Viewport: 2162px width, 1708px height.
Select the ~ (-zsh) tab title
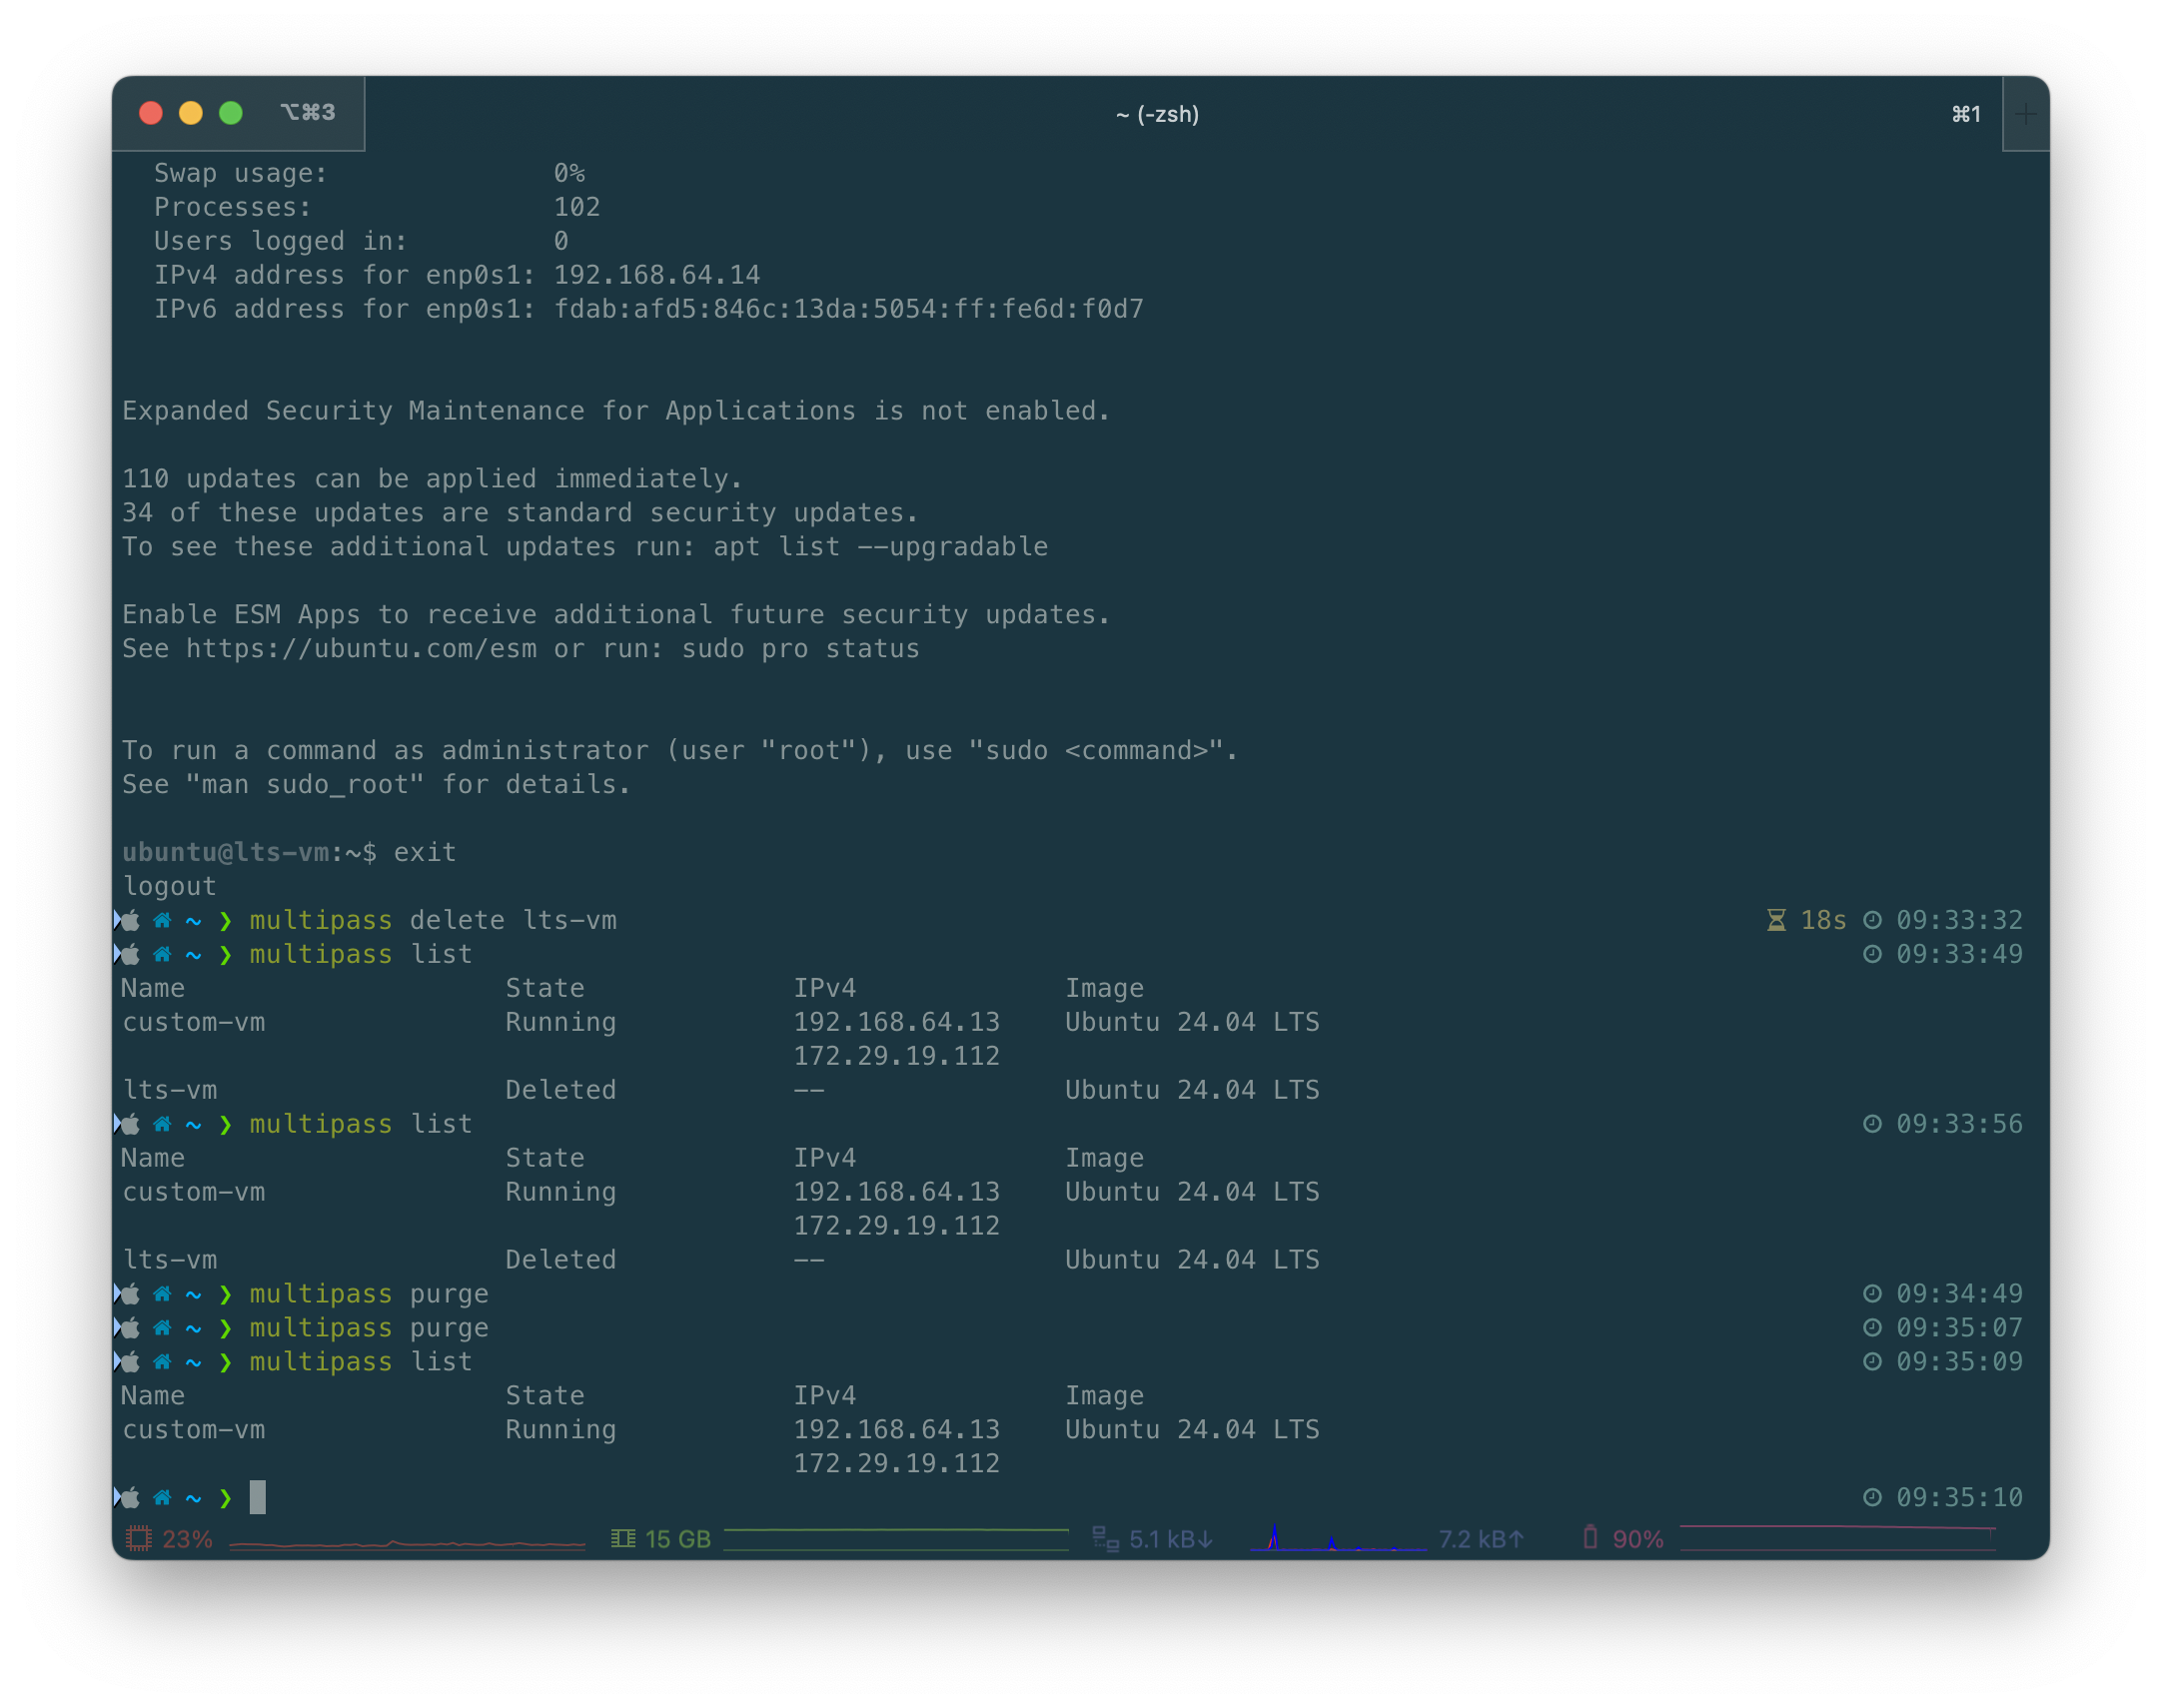coord(1157,114)
